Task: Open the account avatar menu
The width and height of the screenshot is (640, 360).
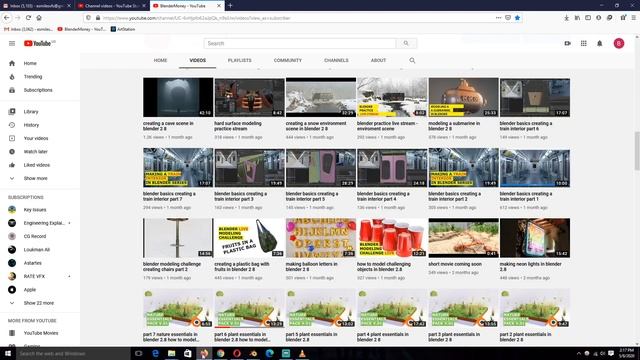Action: point(619,43)
